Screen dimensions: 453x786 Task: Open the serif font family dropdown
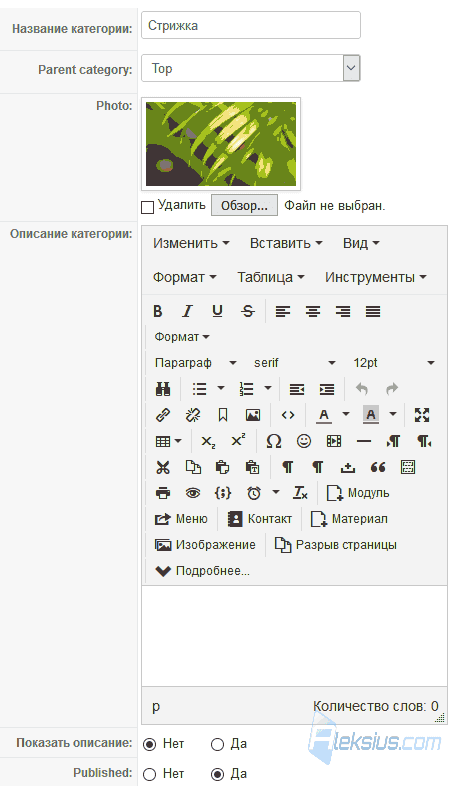tap(295, 363)
